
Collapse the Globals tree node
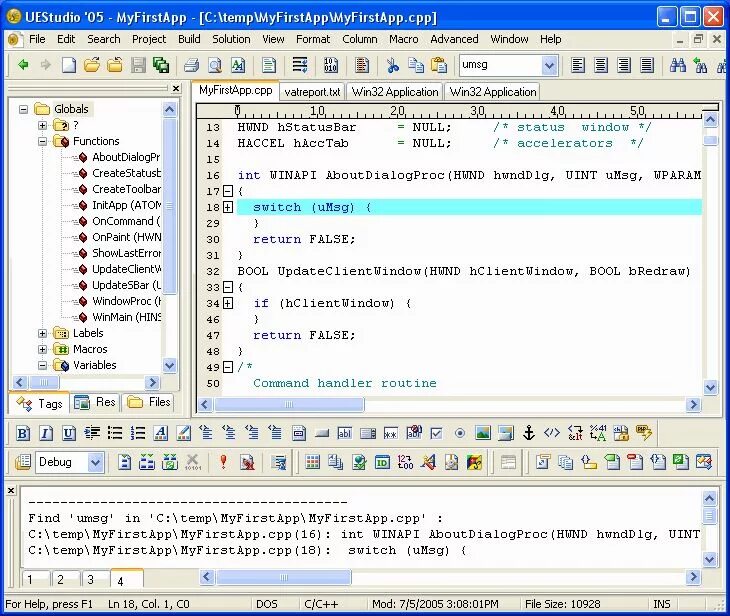[x=23, y=109]
